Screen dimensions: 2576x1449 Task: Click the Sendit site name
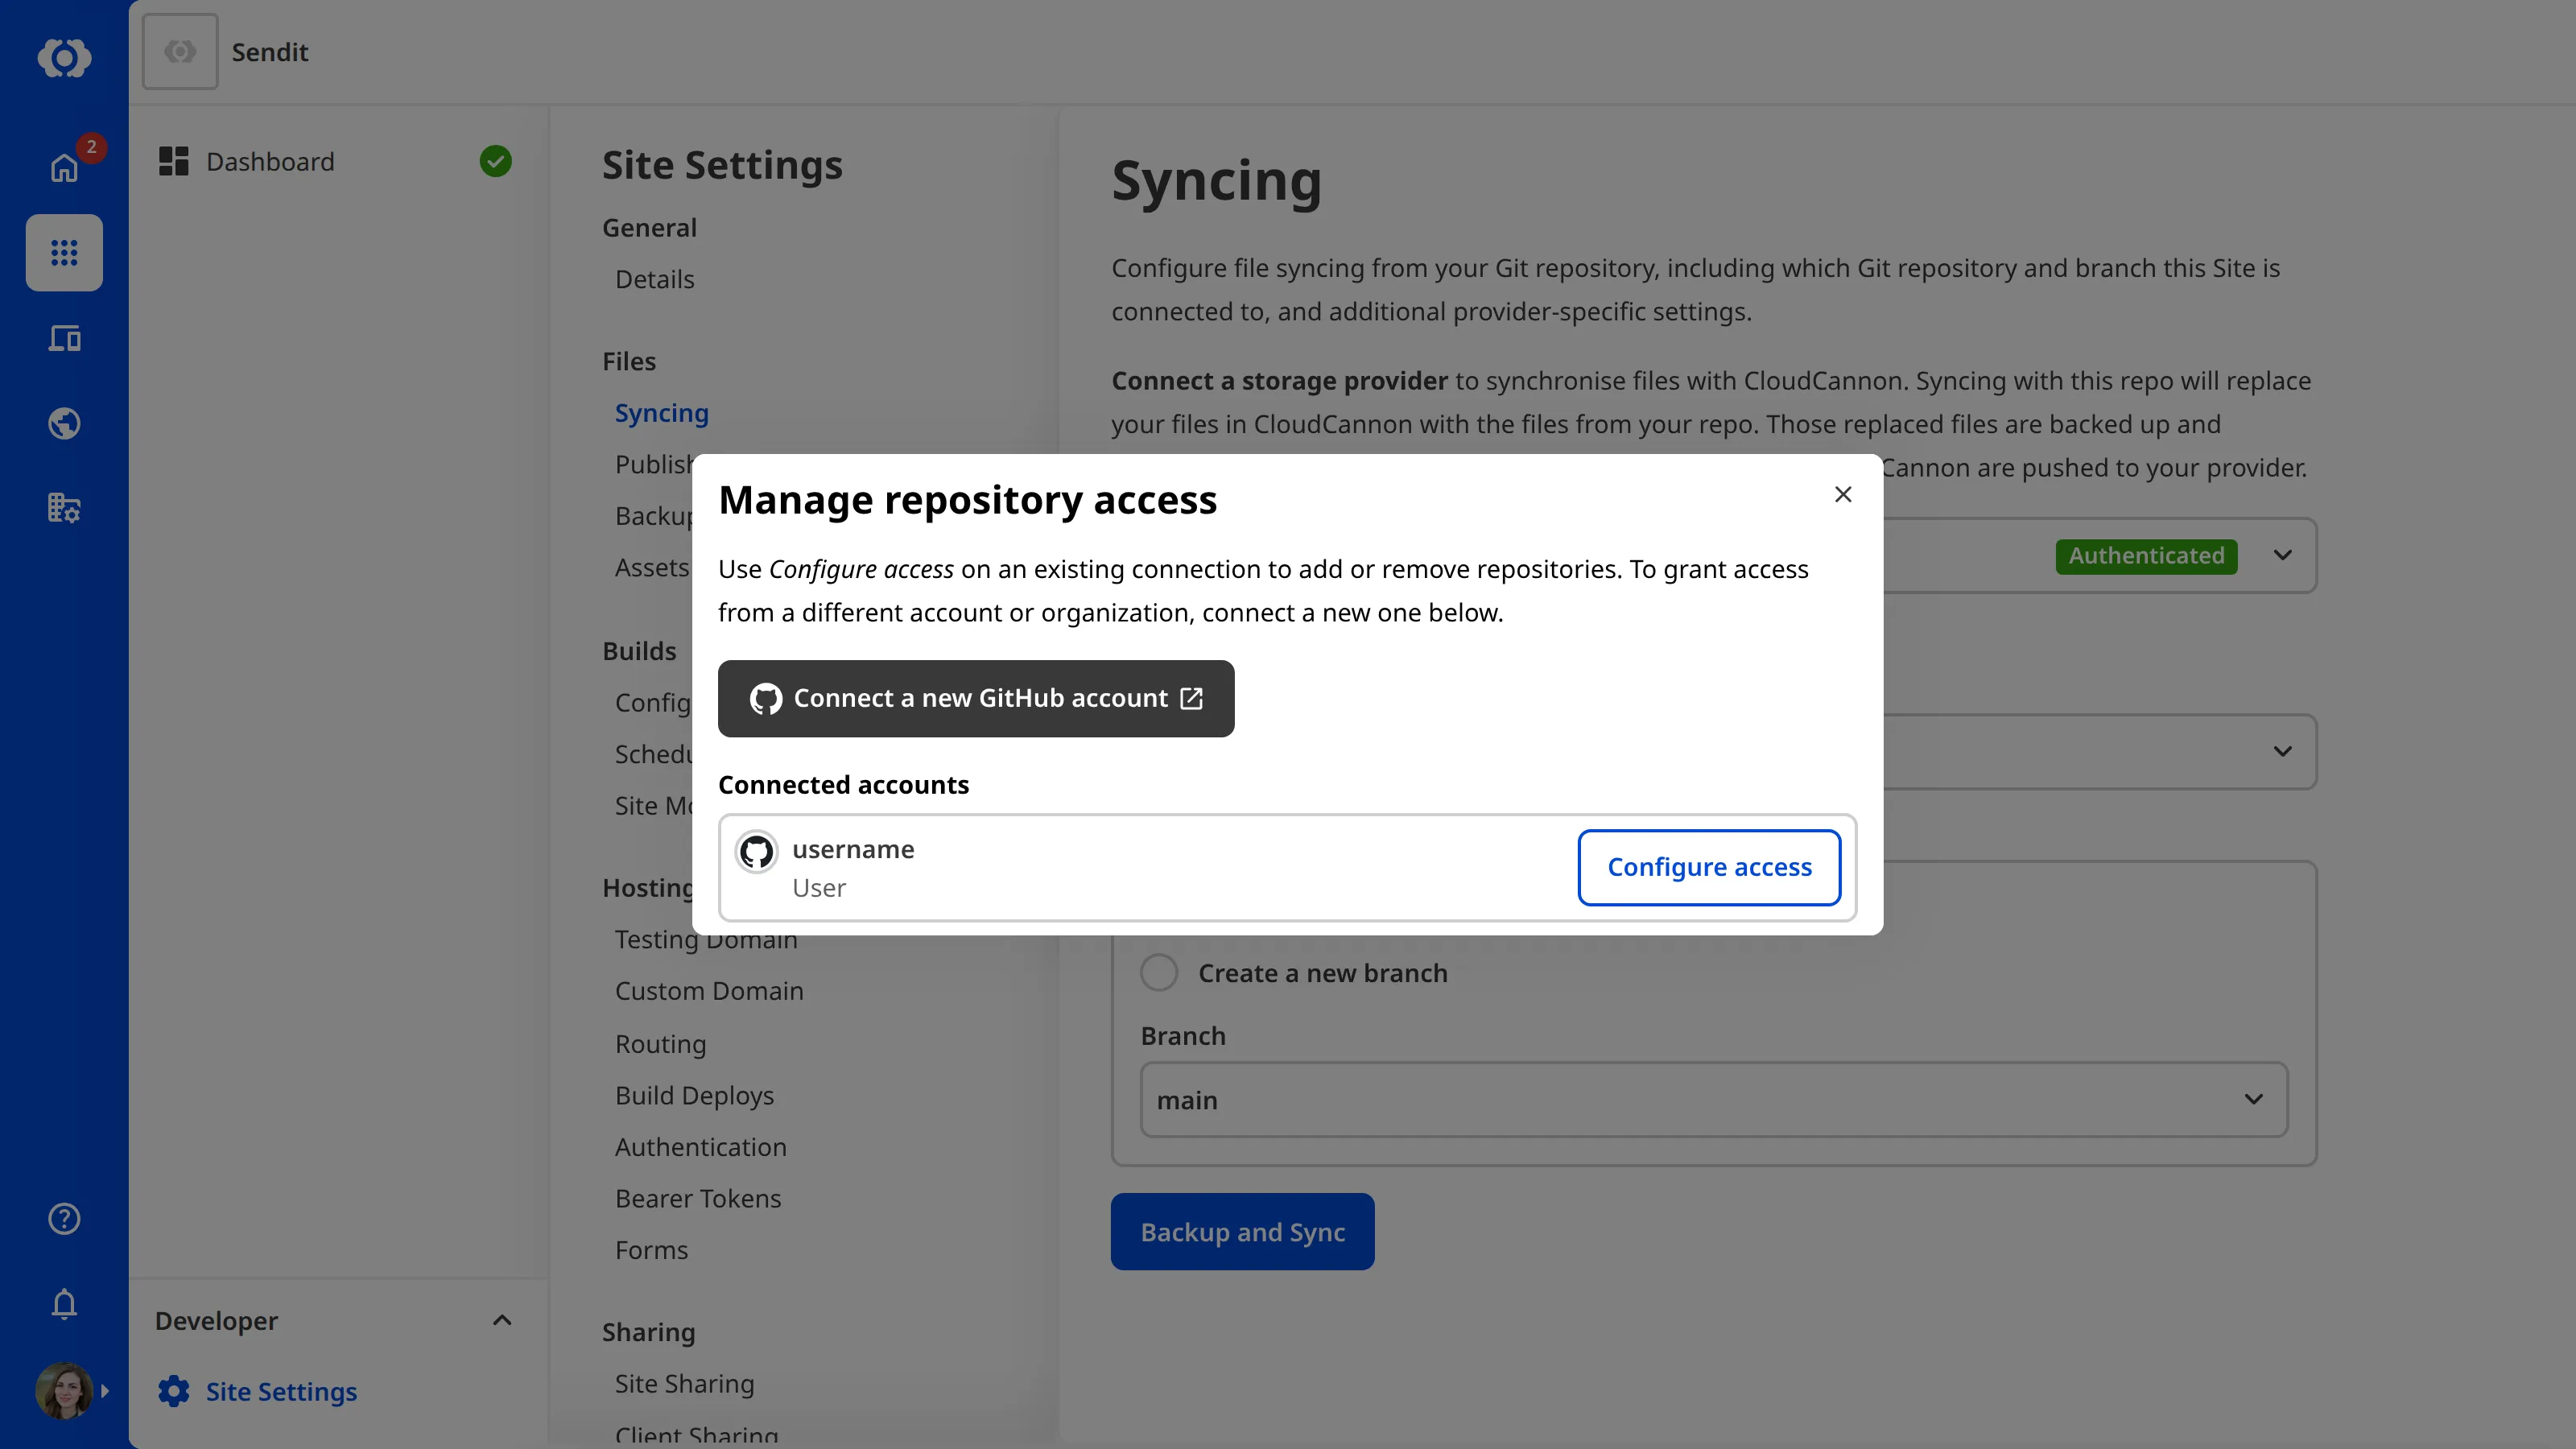point(270,52)
